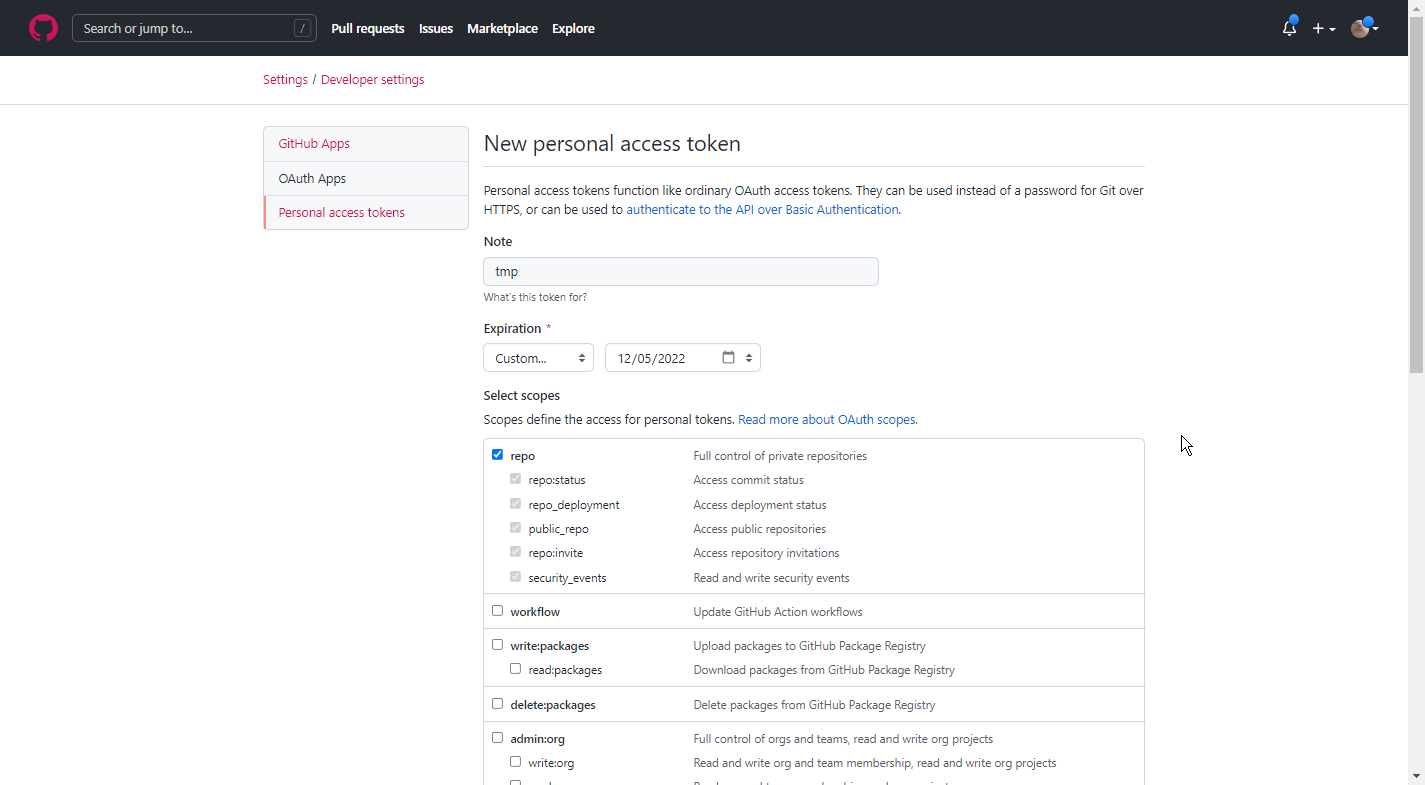Select OAuth Apps in sidebar

click(x=312, y=179)
